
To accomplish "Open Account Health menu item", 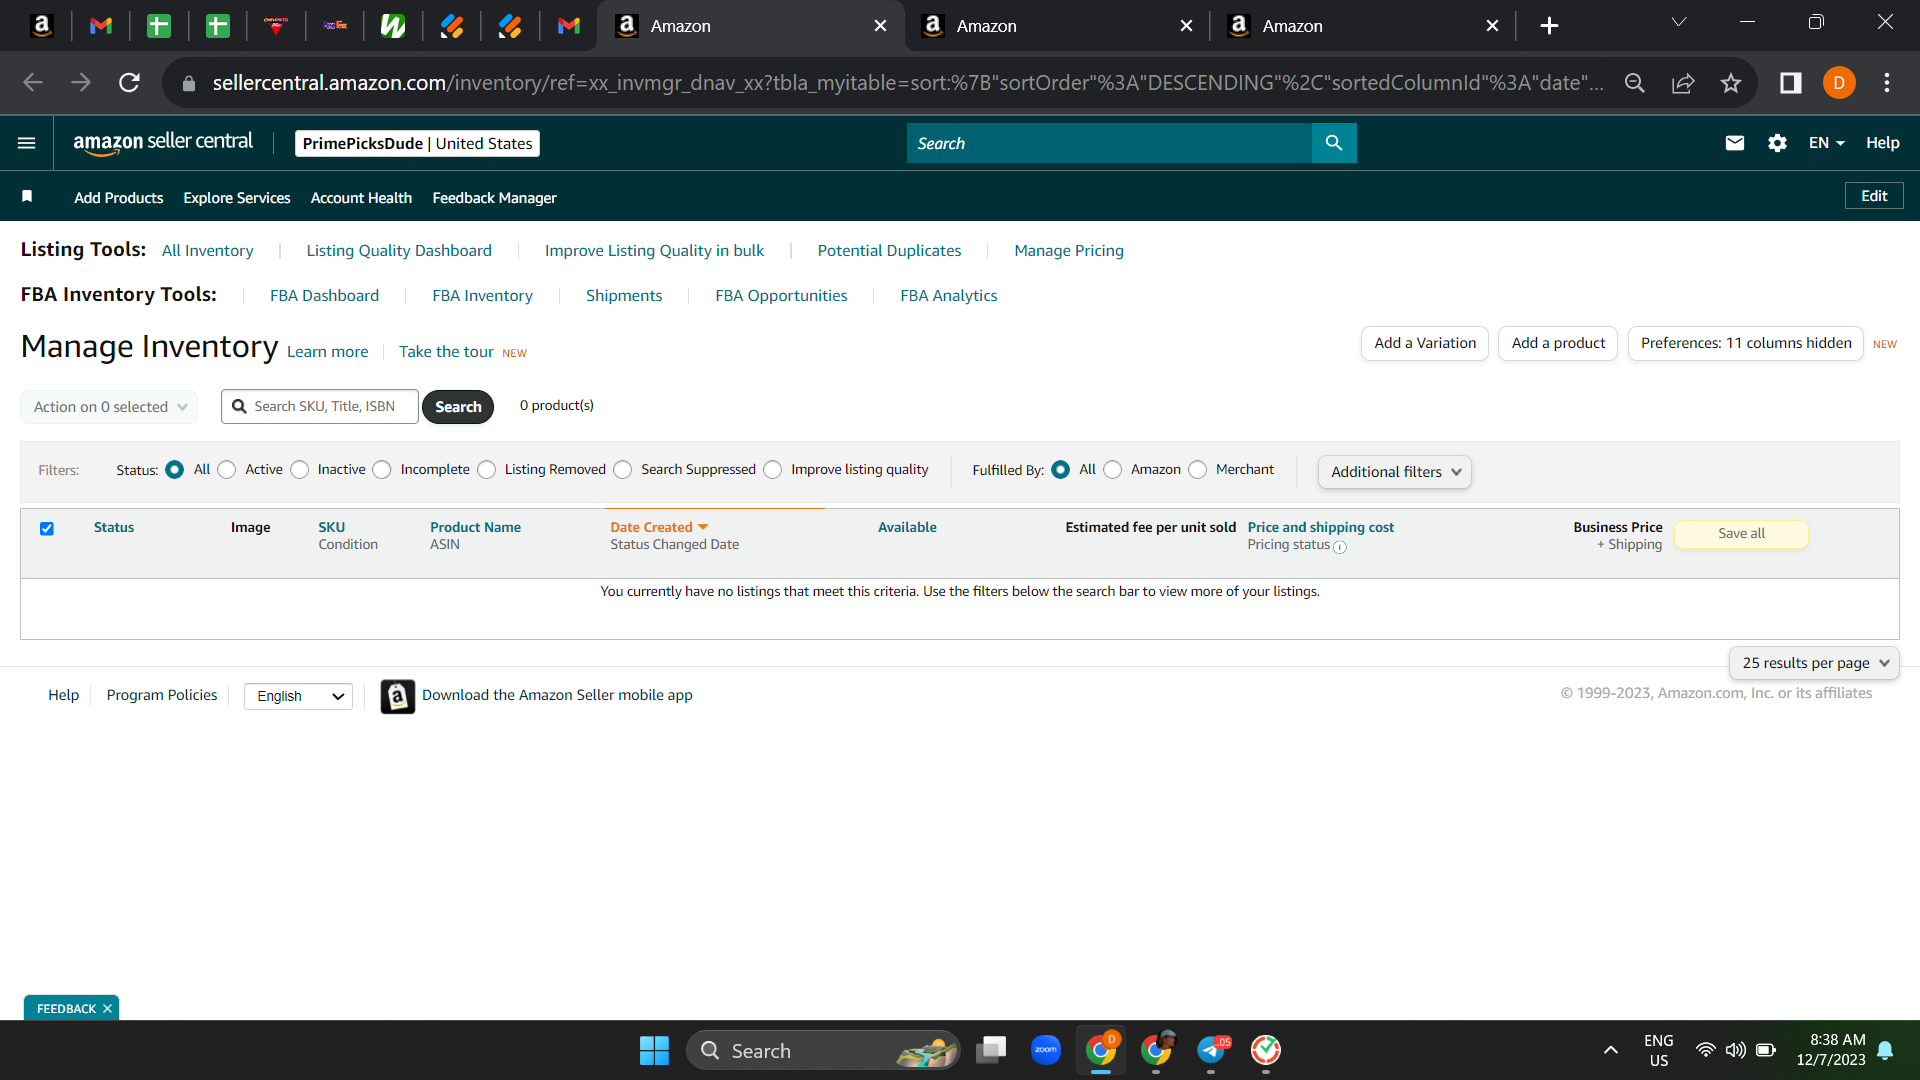I will [361, 198].
